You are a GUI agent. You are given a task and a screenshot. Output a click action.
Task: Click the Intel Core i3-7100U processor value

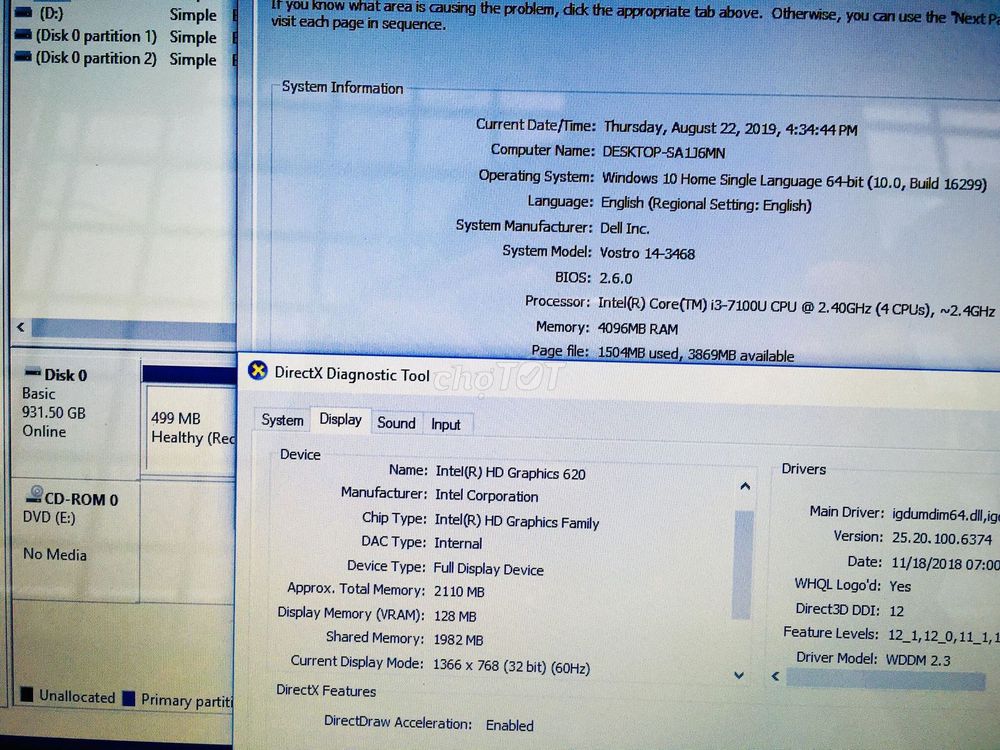[x=797, y=306]
